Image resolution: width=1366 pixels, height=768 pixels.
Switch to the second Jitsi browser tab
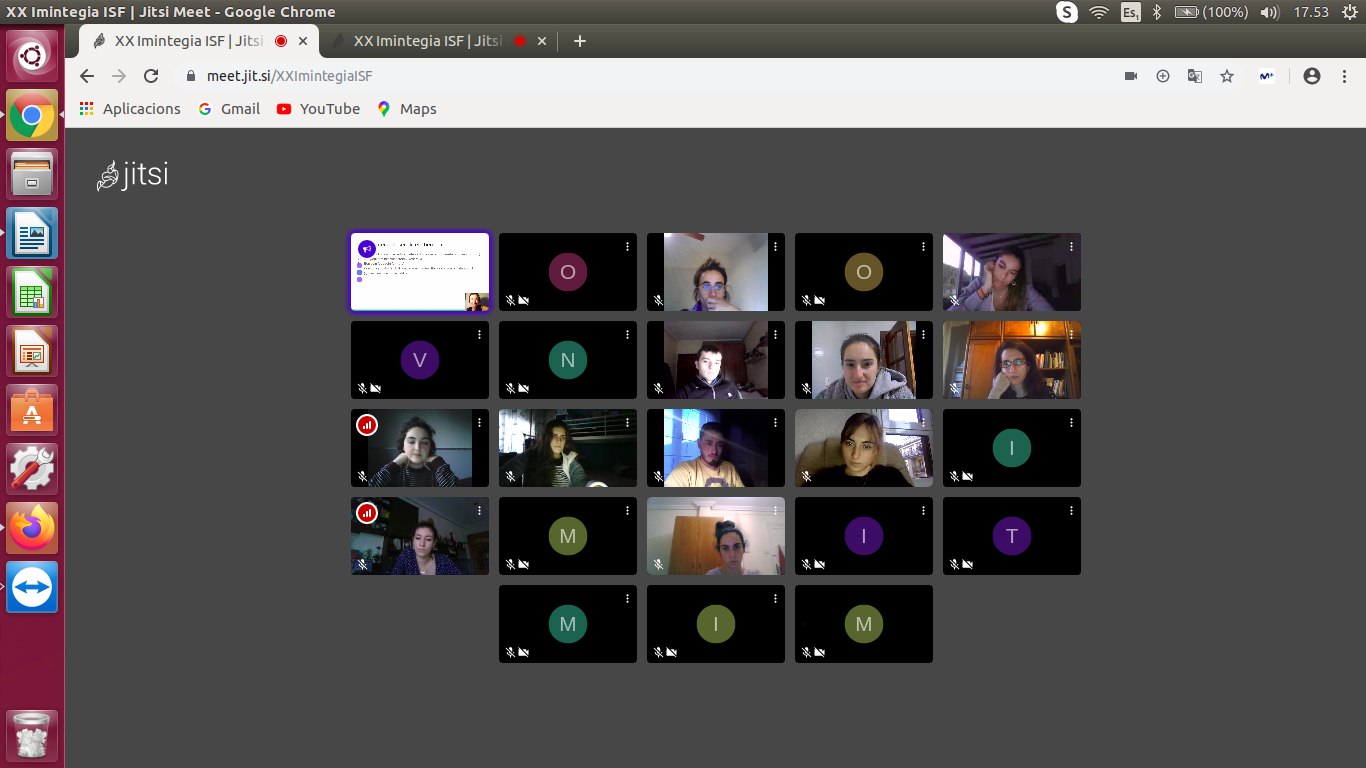click(x=428, y=41)
